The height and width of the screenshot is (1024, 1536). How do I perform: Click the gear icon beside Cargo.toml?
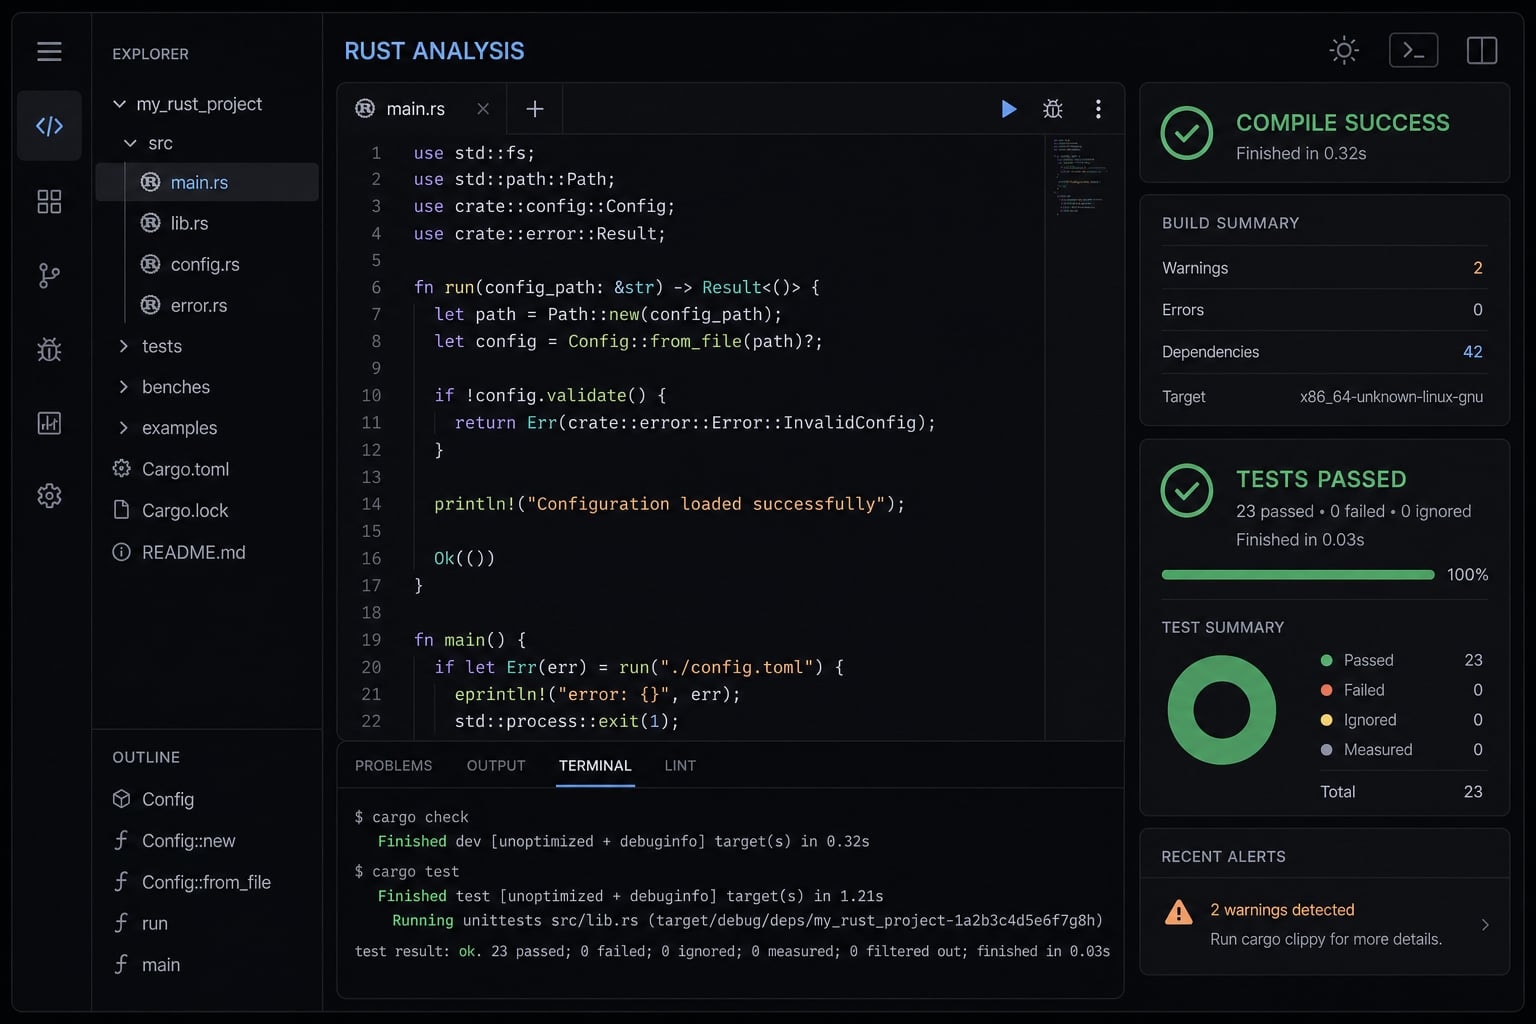point(121,469)
